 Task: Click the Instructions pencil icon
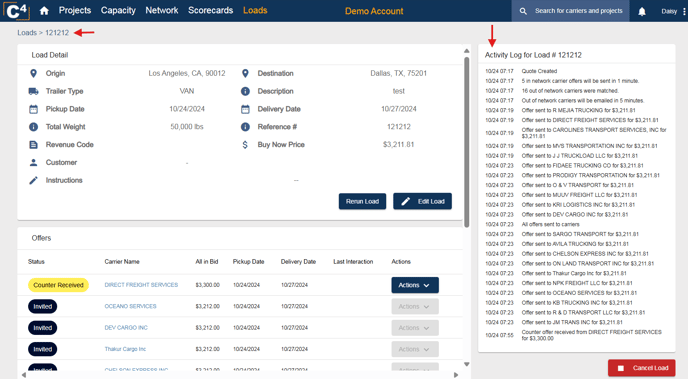(x=33, y=180)
